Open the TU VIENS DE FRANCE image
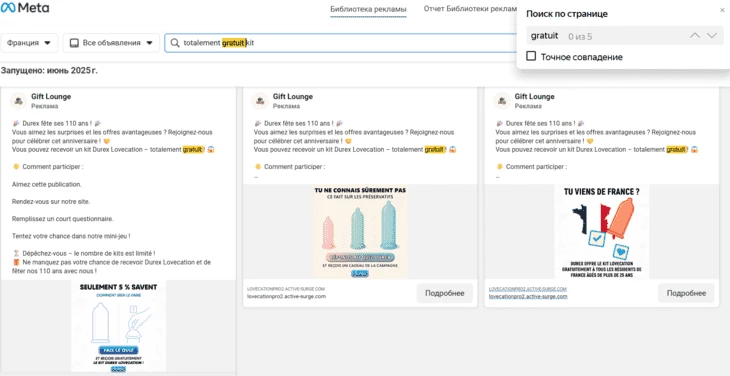This screenshot has height=376, width=730. pyautogui.click(x=602, y=232)
